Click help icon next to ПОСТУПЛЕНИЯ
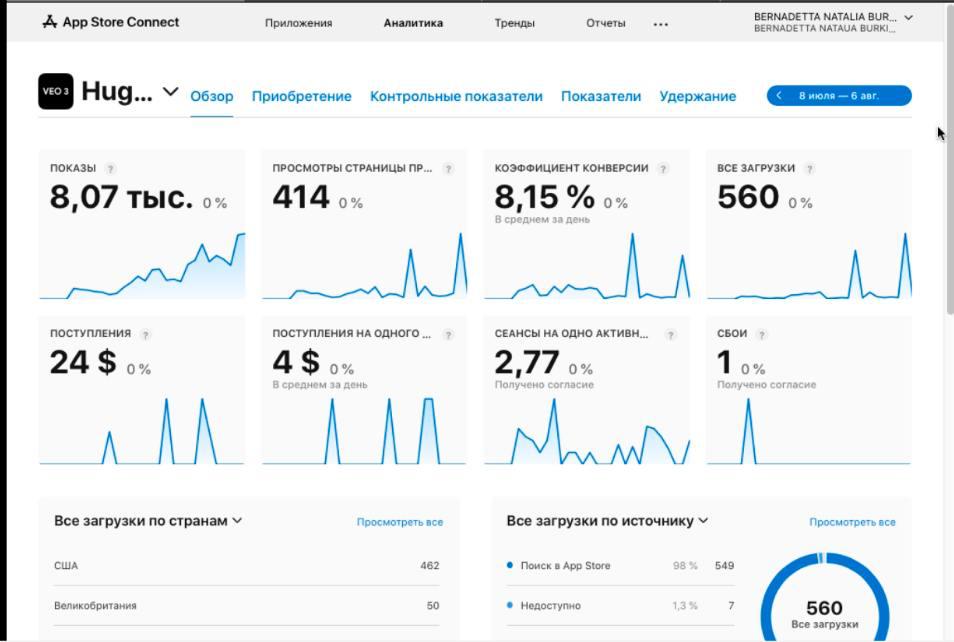Image resolution: width=954 pixels, height=642 pixels. click(145, 334)
